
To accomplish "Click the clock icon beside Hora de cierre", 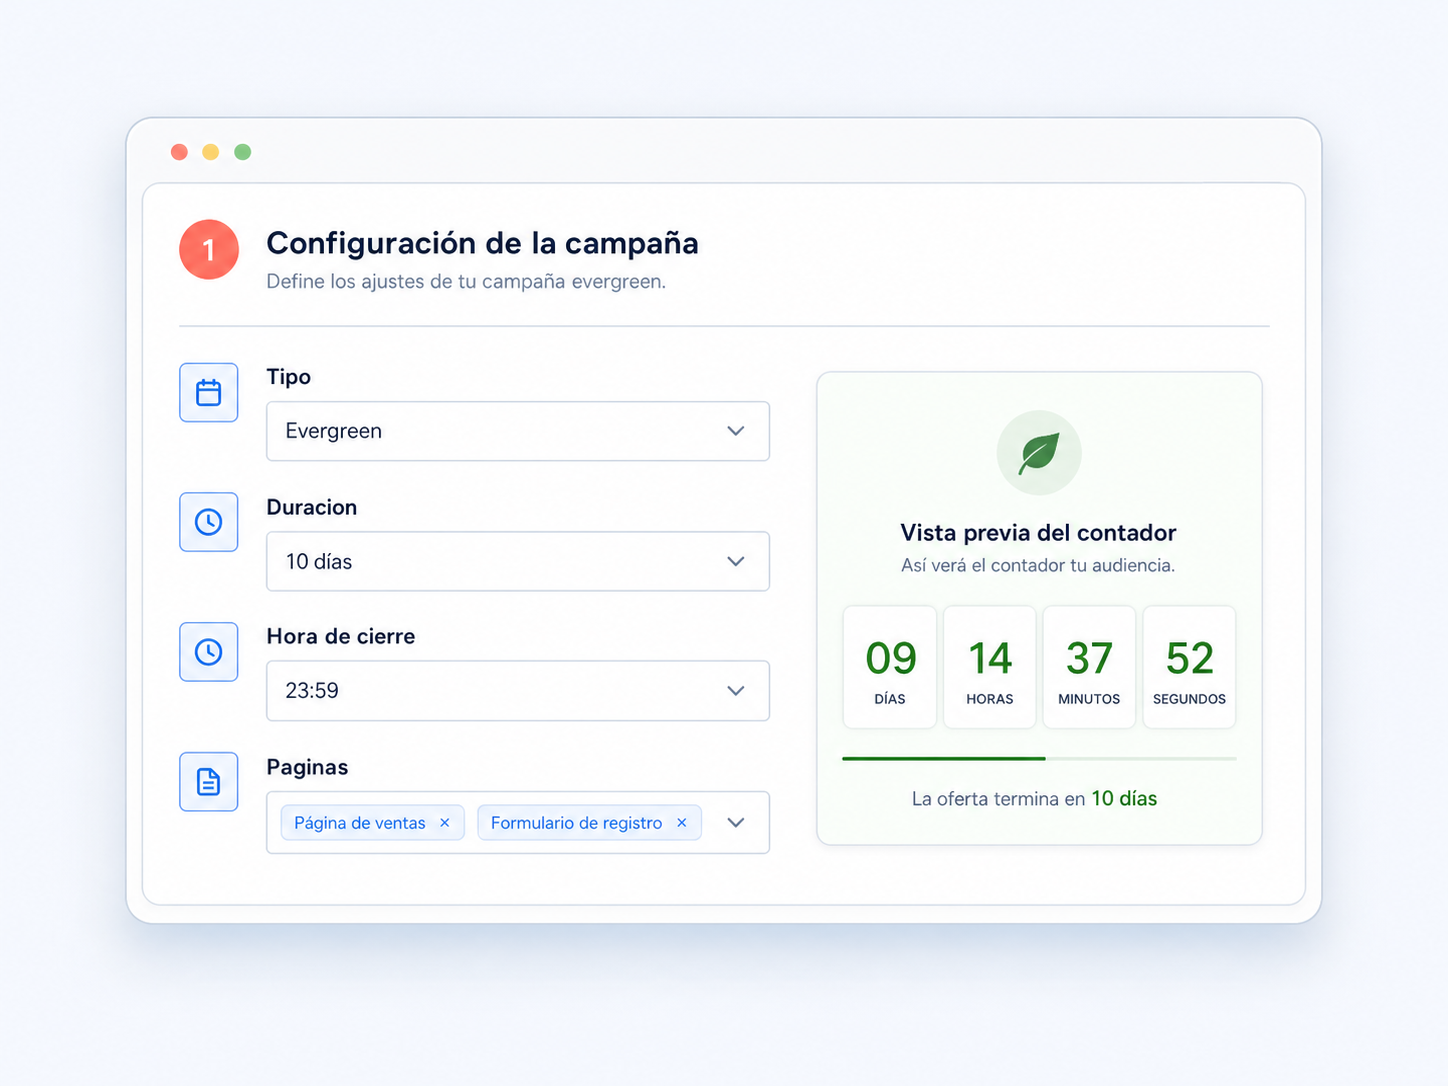I will (208, 652).
